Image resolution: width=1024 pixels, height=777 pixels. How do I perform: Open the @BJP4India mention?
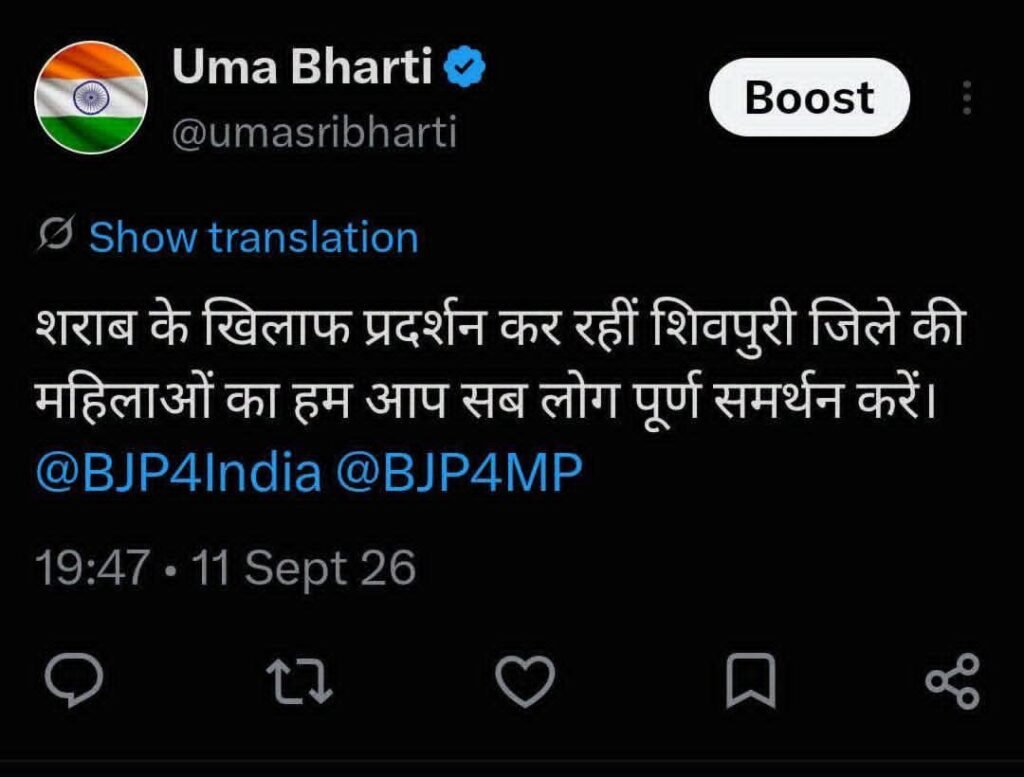(x=178, y=472)
